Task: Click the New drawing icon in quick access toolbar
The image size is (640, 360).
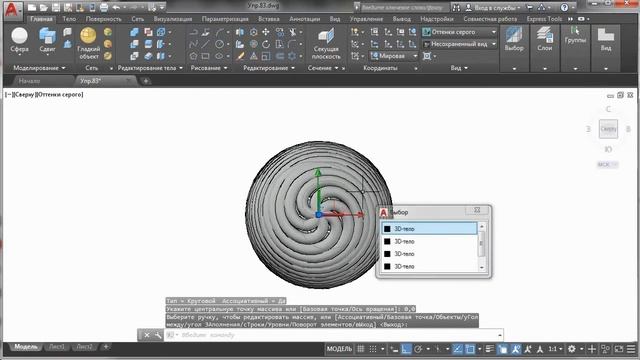Action: point(32,7)
